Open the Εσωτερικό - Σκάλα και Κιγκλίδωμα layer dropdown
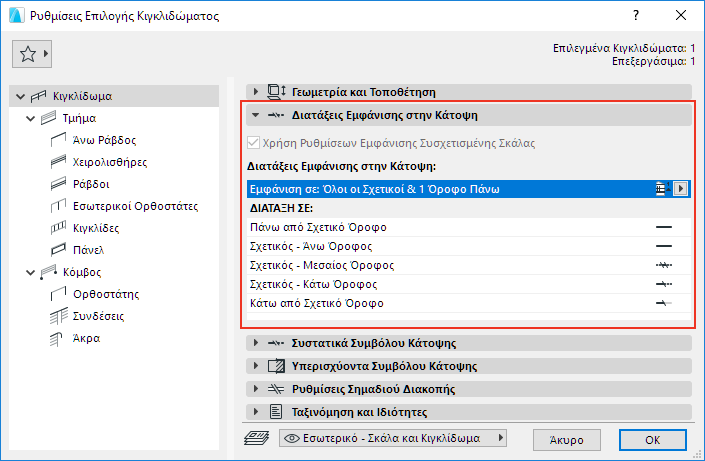705x461 pixels. click(393, 438)
